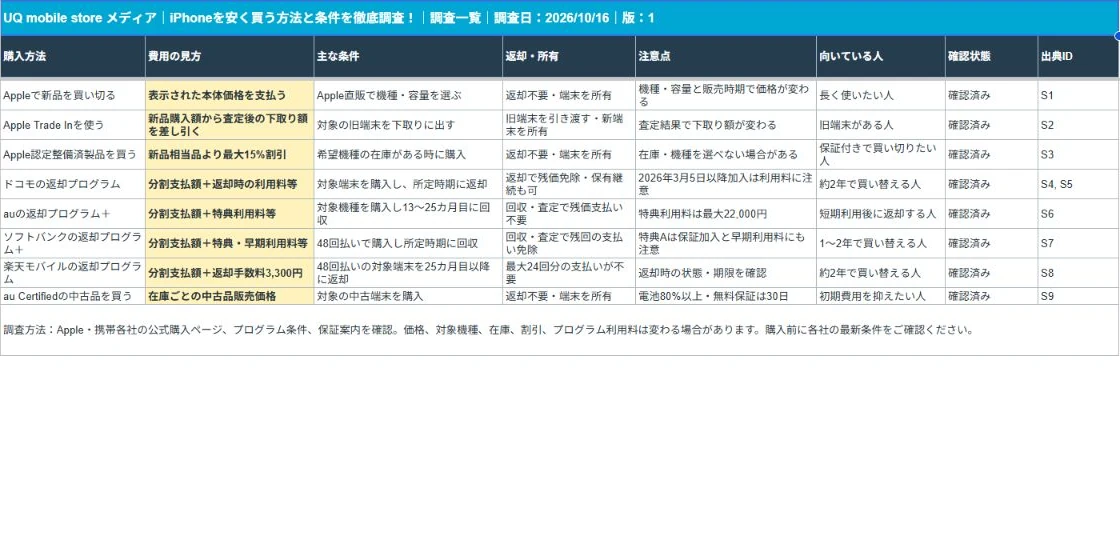Click the cell "楽天モバイルの返却プログラム"
The width and height of the screenshot is (1120, 533).
click(x=73, y=273)
